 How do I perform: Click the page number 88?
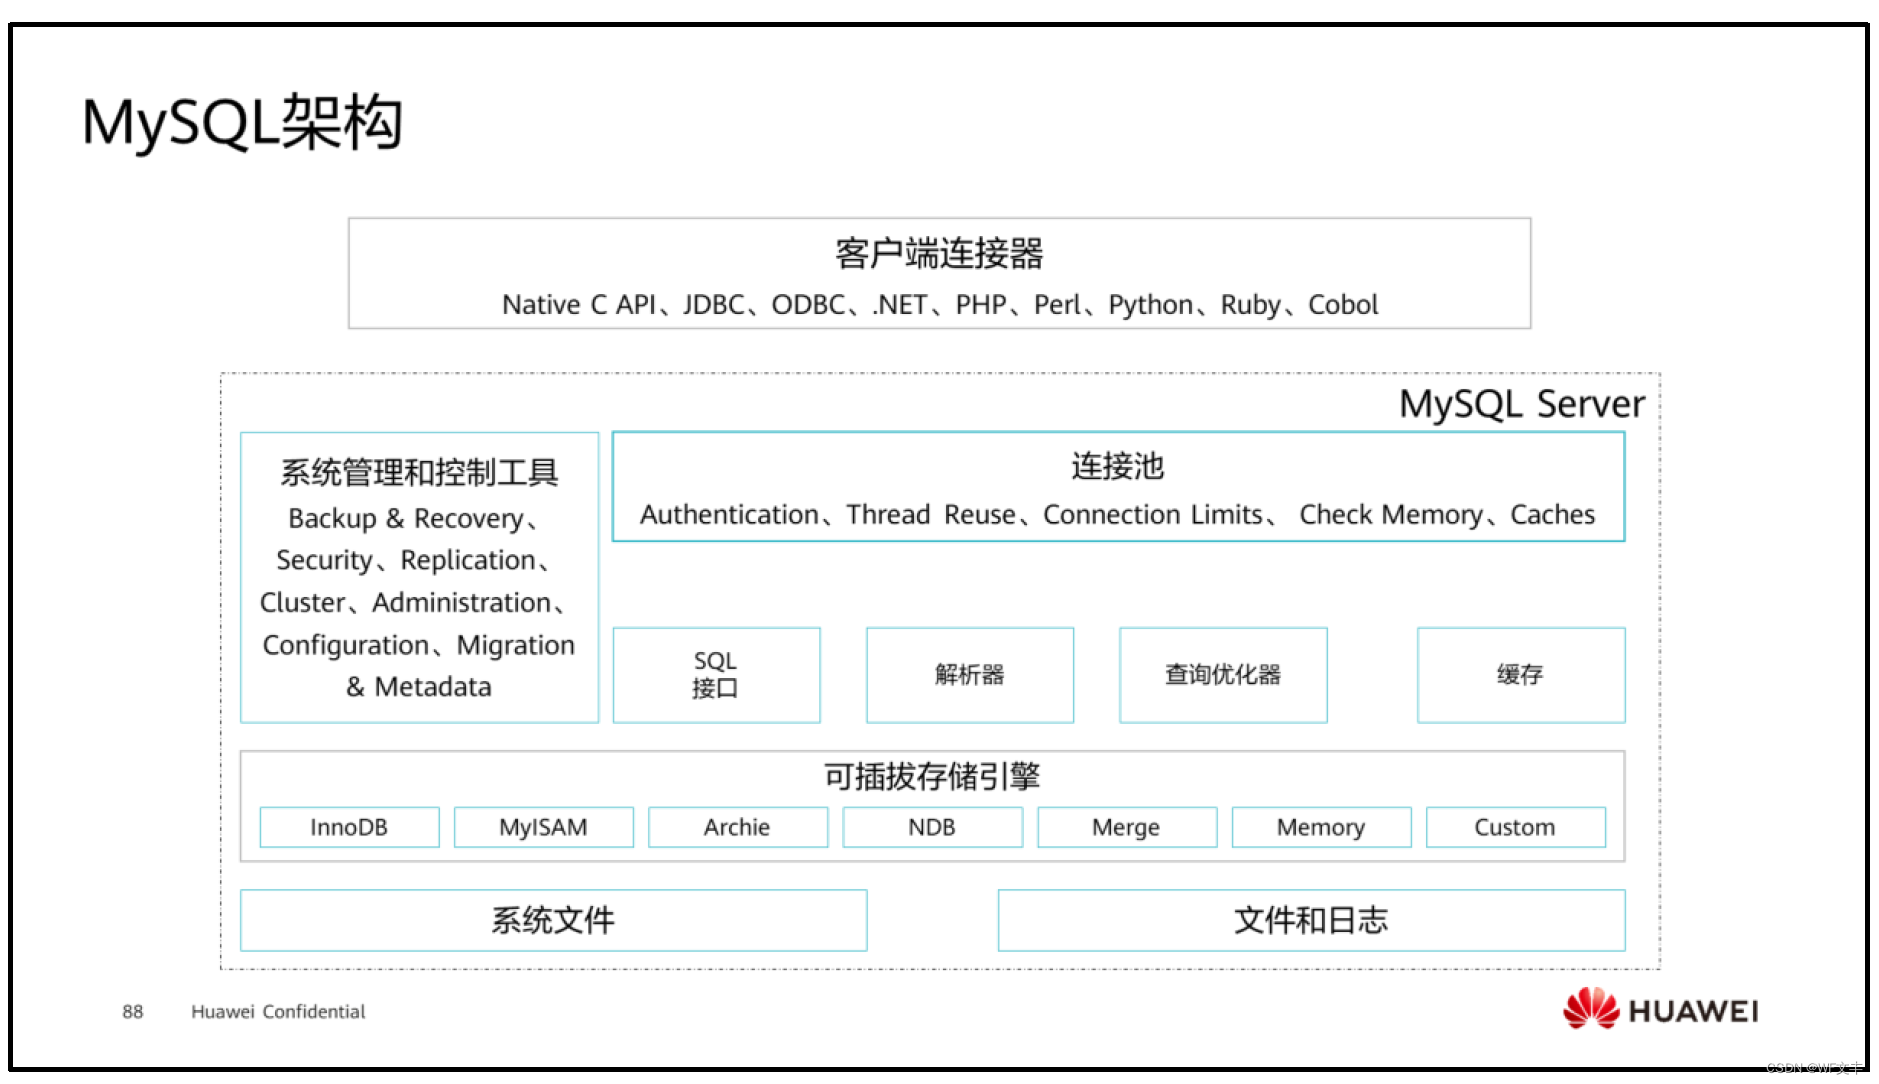(x=133, y=1012)
